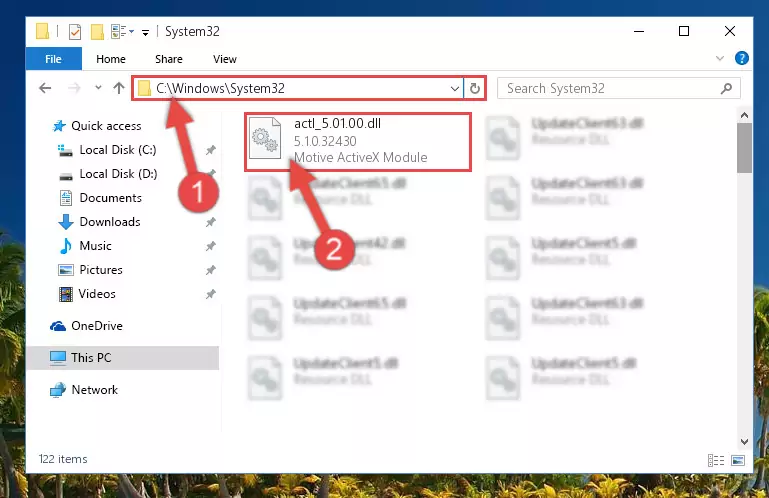Switch to the Home ribbon tab
The width and height of the screenshot is (769, 498).
(x=111, y=59)
